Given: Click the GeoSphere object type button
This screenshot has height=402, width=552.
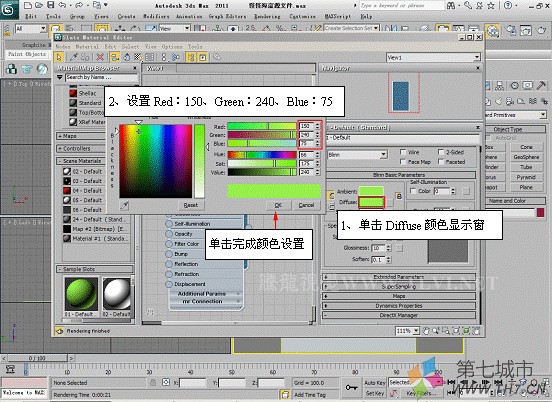Looking at the screenshot, I should (526, 157).
